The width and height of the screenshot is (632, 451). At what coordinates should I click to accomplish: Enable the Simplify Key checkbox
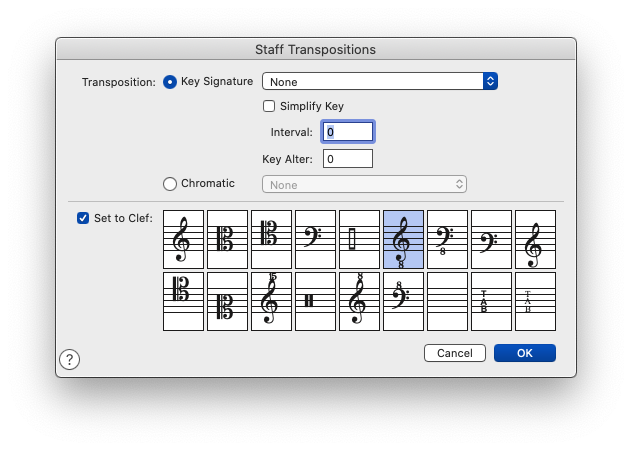tap(269, 106)
